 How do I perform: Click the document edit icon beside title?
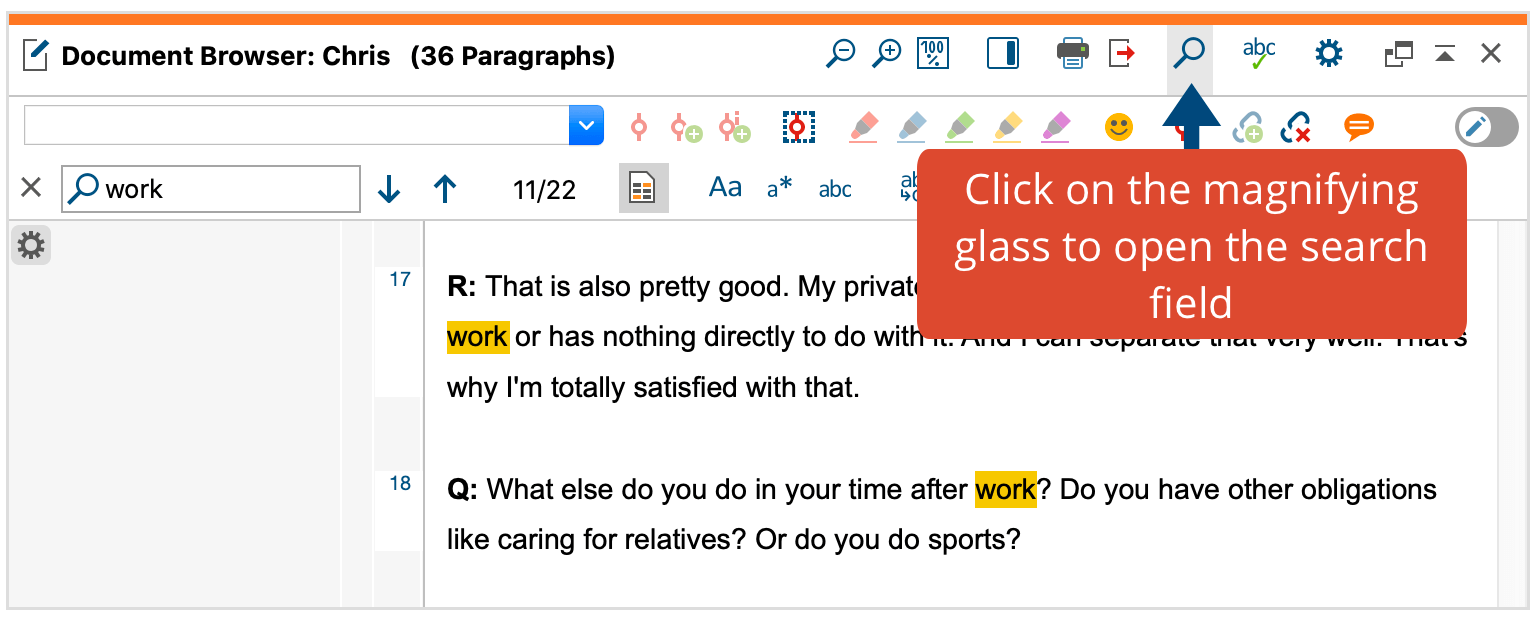36,55
